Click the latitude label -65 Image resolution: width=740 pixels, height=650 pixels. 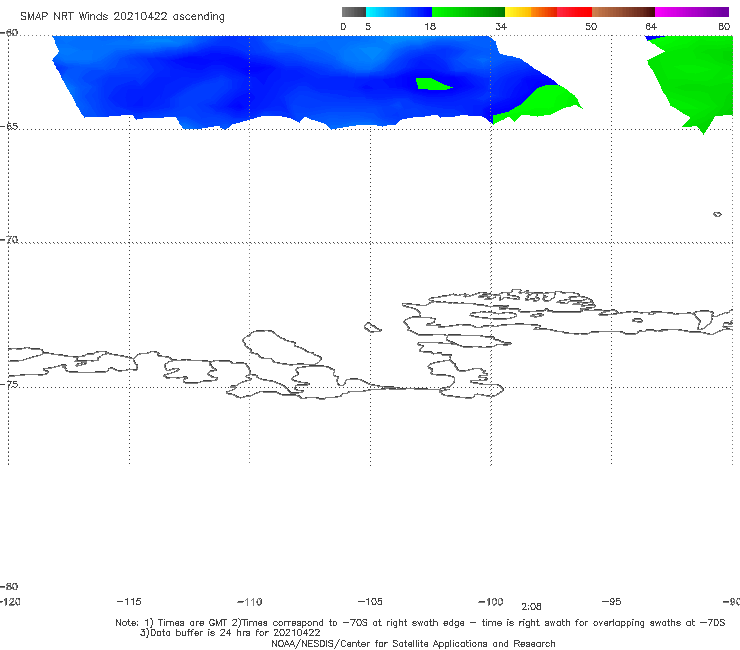pyautogui.click(x=9, y=127)
